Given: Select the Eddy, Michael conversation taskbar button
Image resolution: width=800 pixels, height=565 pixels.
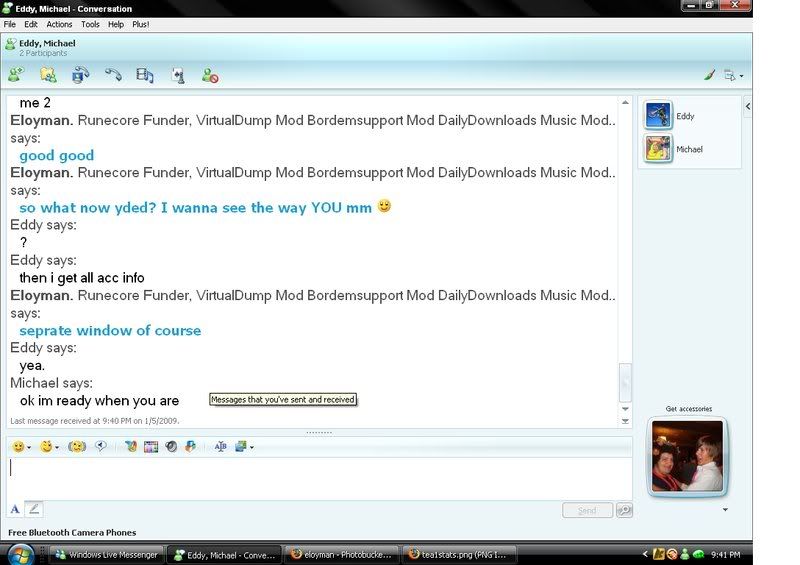Looking at the screenshot, I should tap(224, 555).
